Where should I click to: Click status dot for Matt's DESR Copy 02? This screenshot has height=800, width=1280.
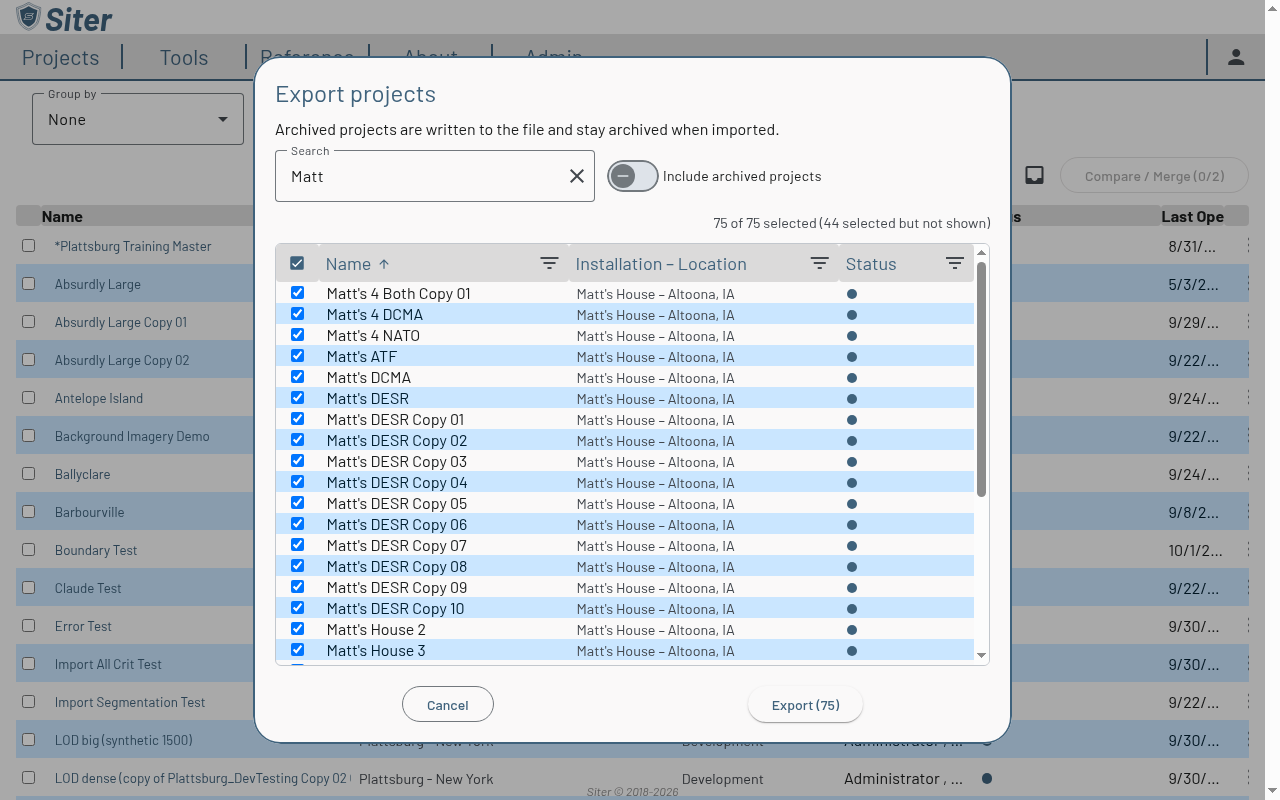pyautogui.click(x=852, y=441)
